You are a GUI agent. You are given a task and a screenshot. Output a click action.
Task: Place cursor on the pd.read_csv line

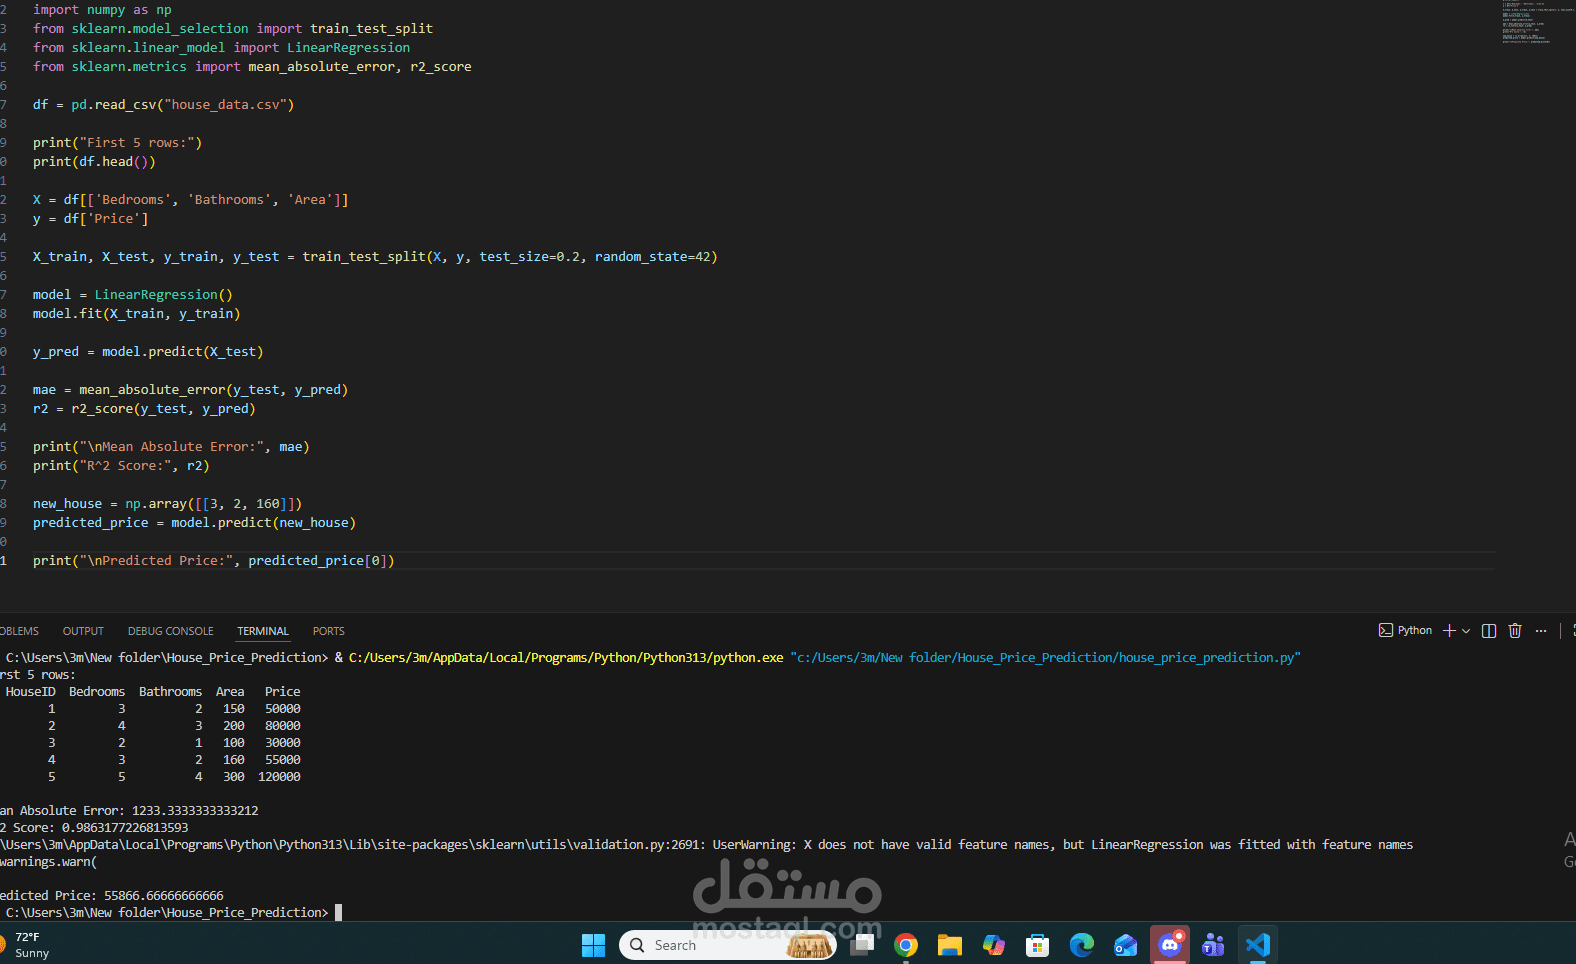pos(163,105)
